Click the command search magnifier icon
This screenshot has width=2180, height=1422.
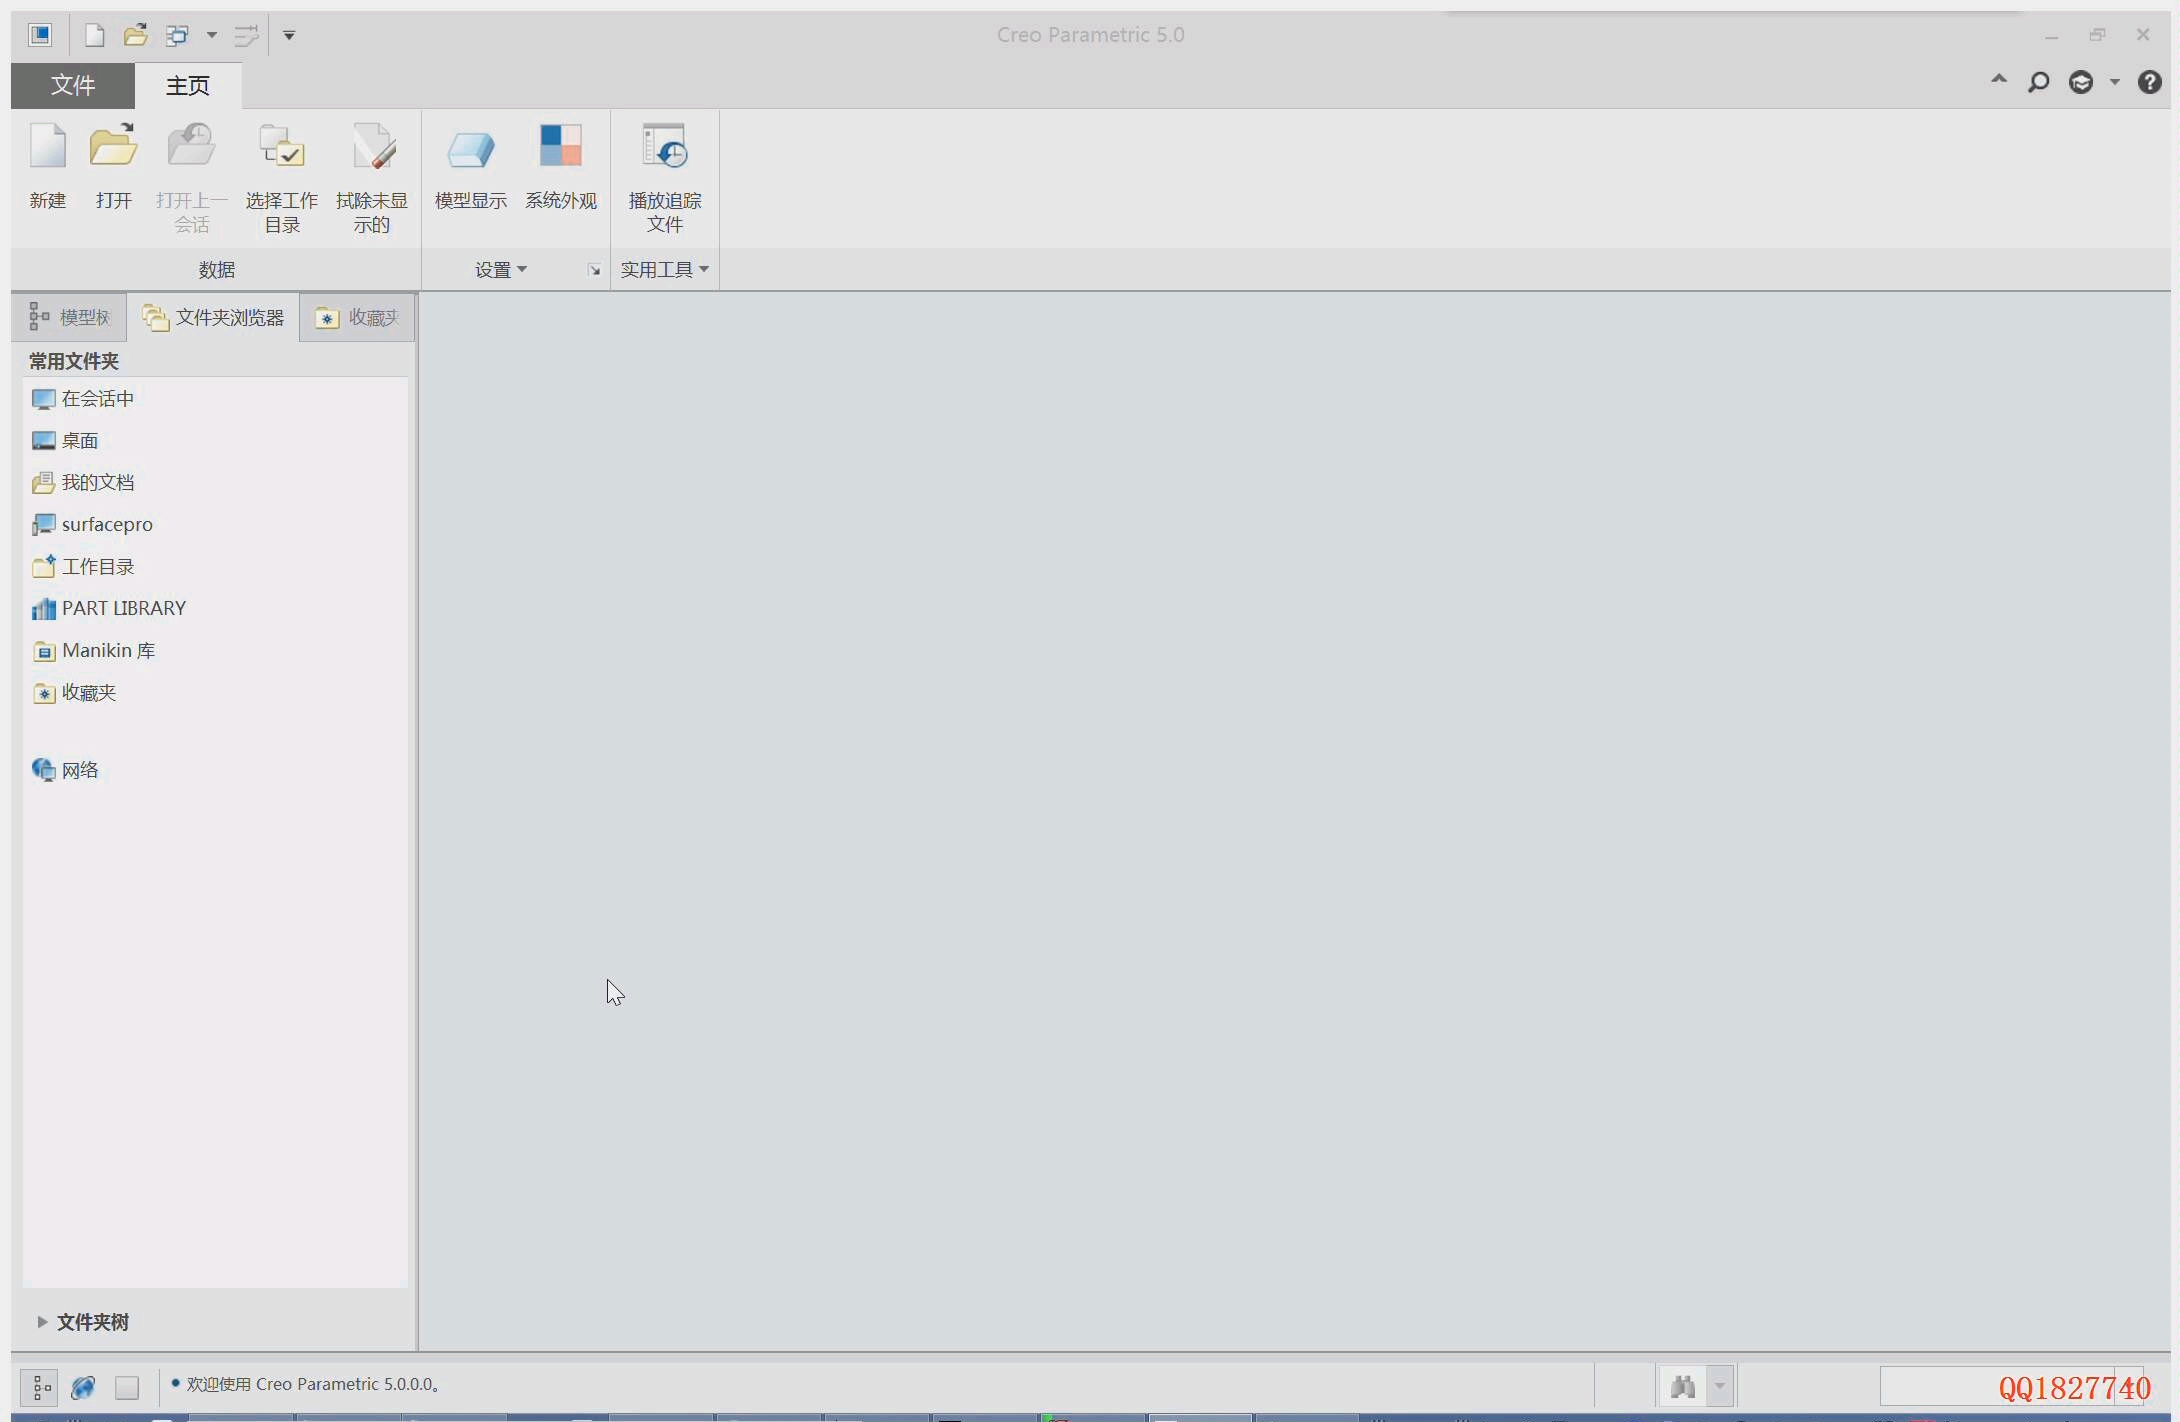pos(2038,82)
